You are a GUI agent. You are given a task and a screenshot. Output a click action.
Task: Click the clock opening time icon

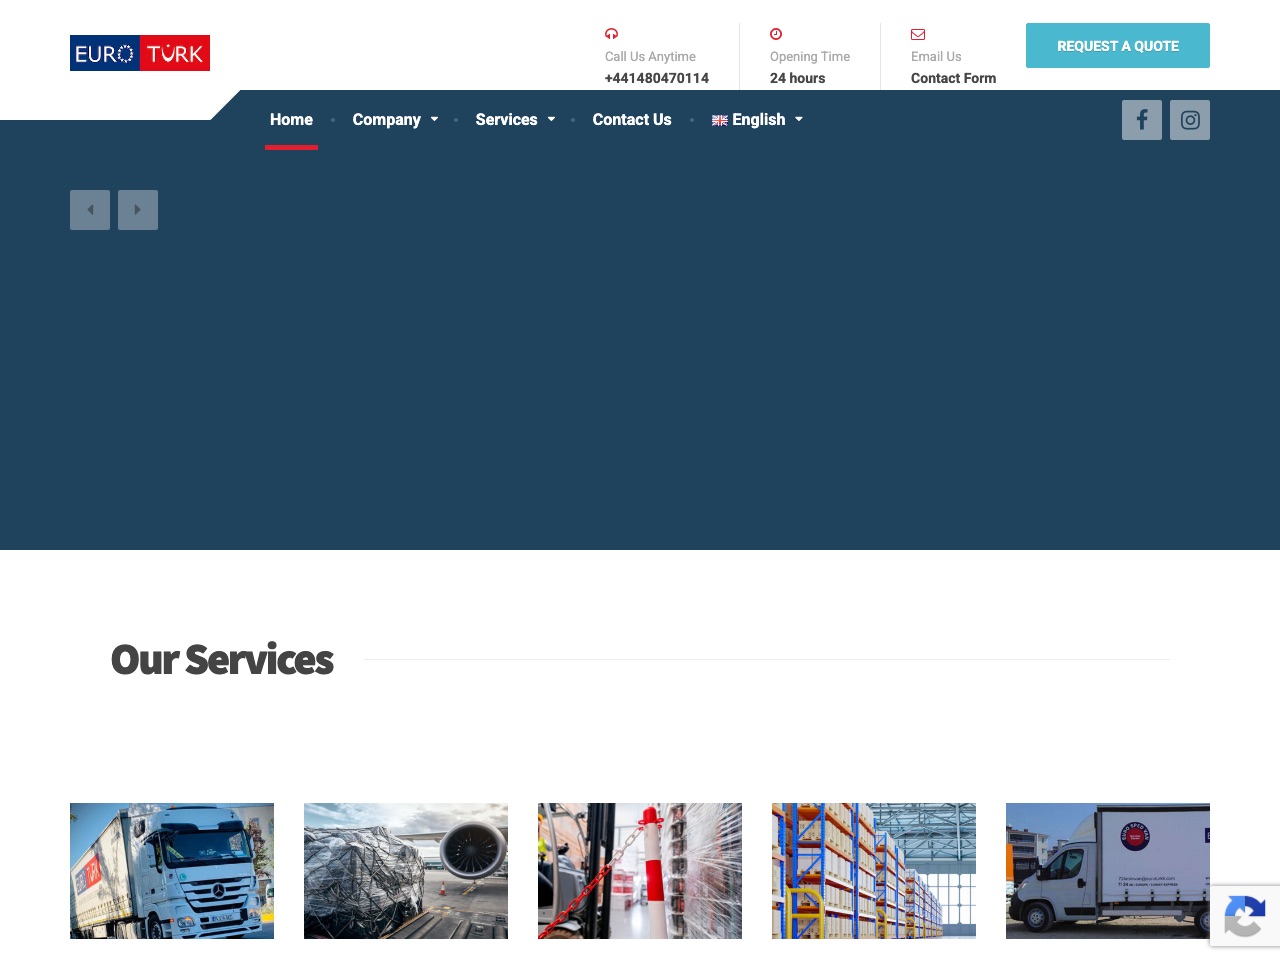click(x=776, y=34)
